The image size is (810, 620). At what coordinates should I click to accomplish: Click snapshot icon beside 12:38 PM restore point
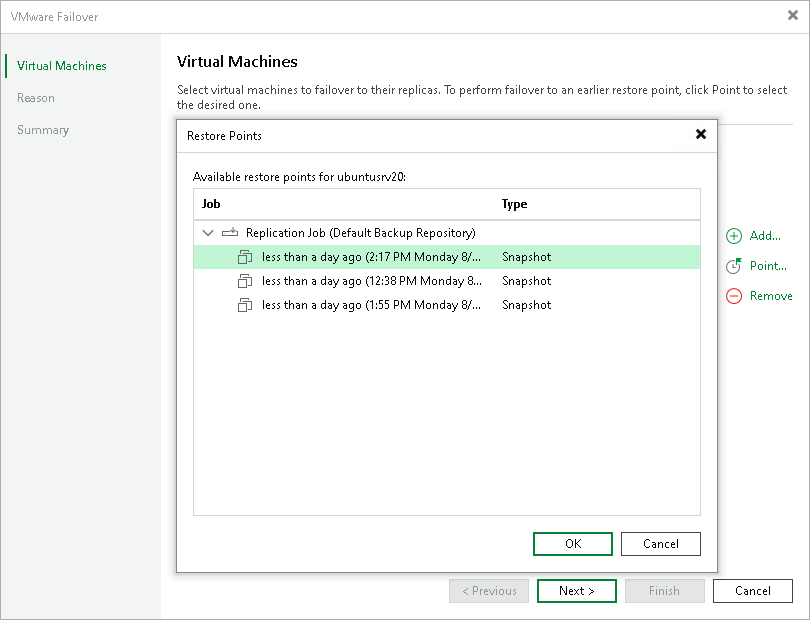point(245,281)
